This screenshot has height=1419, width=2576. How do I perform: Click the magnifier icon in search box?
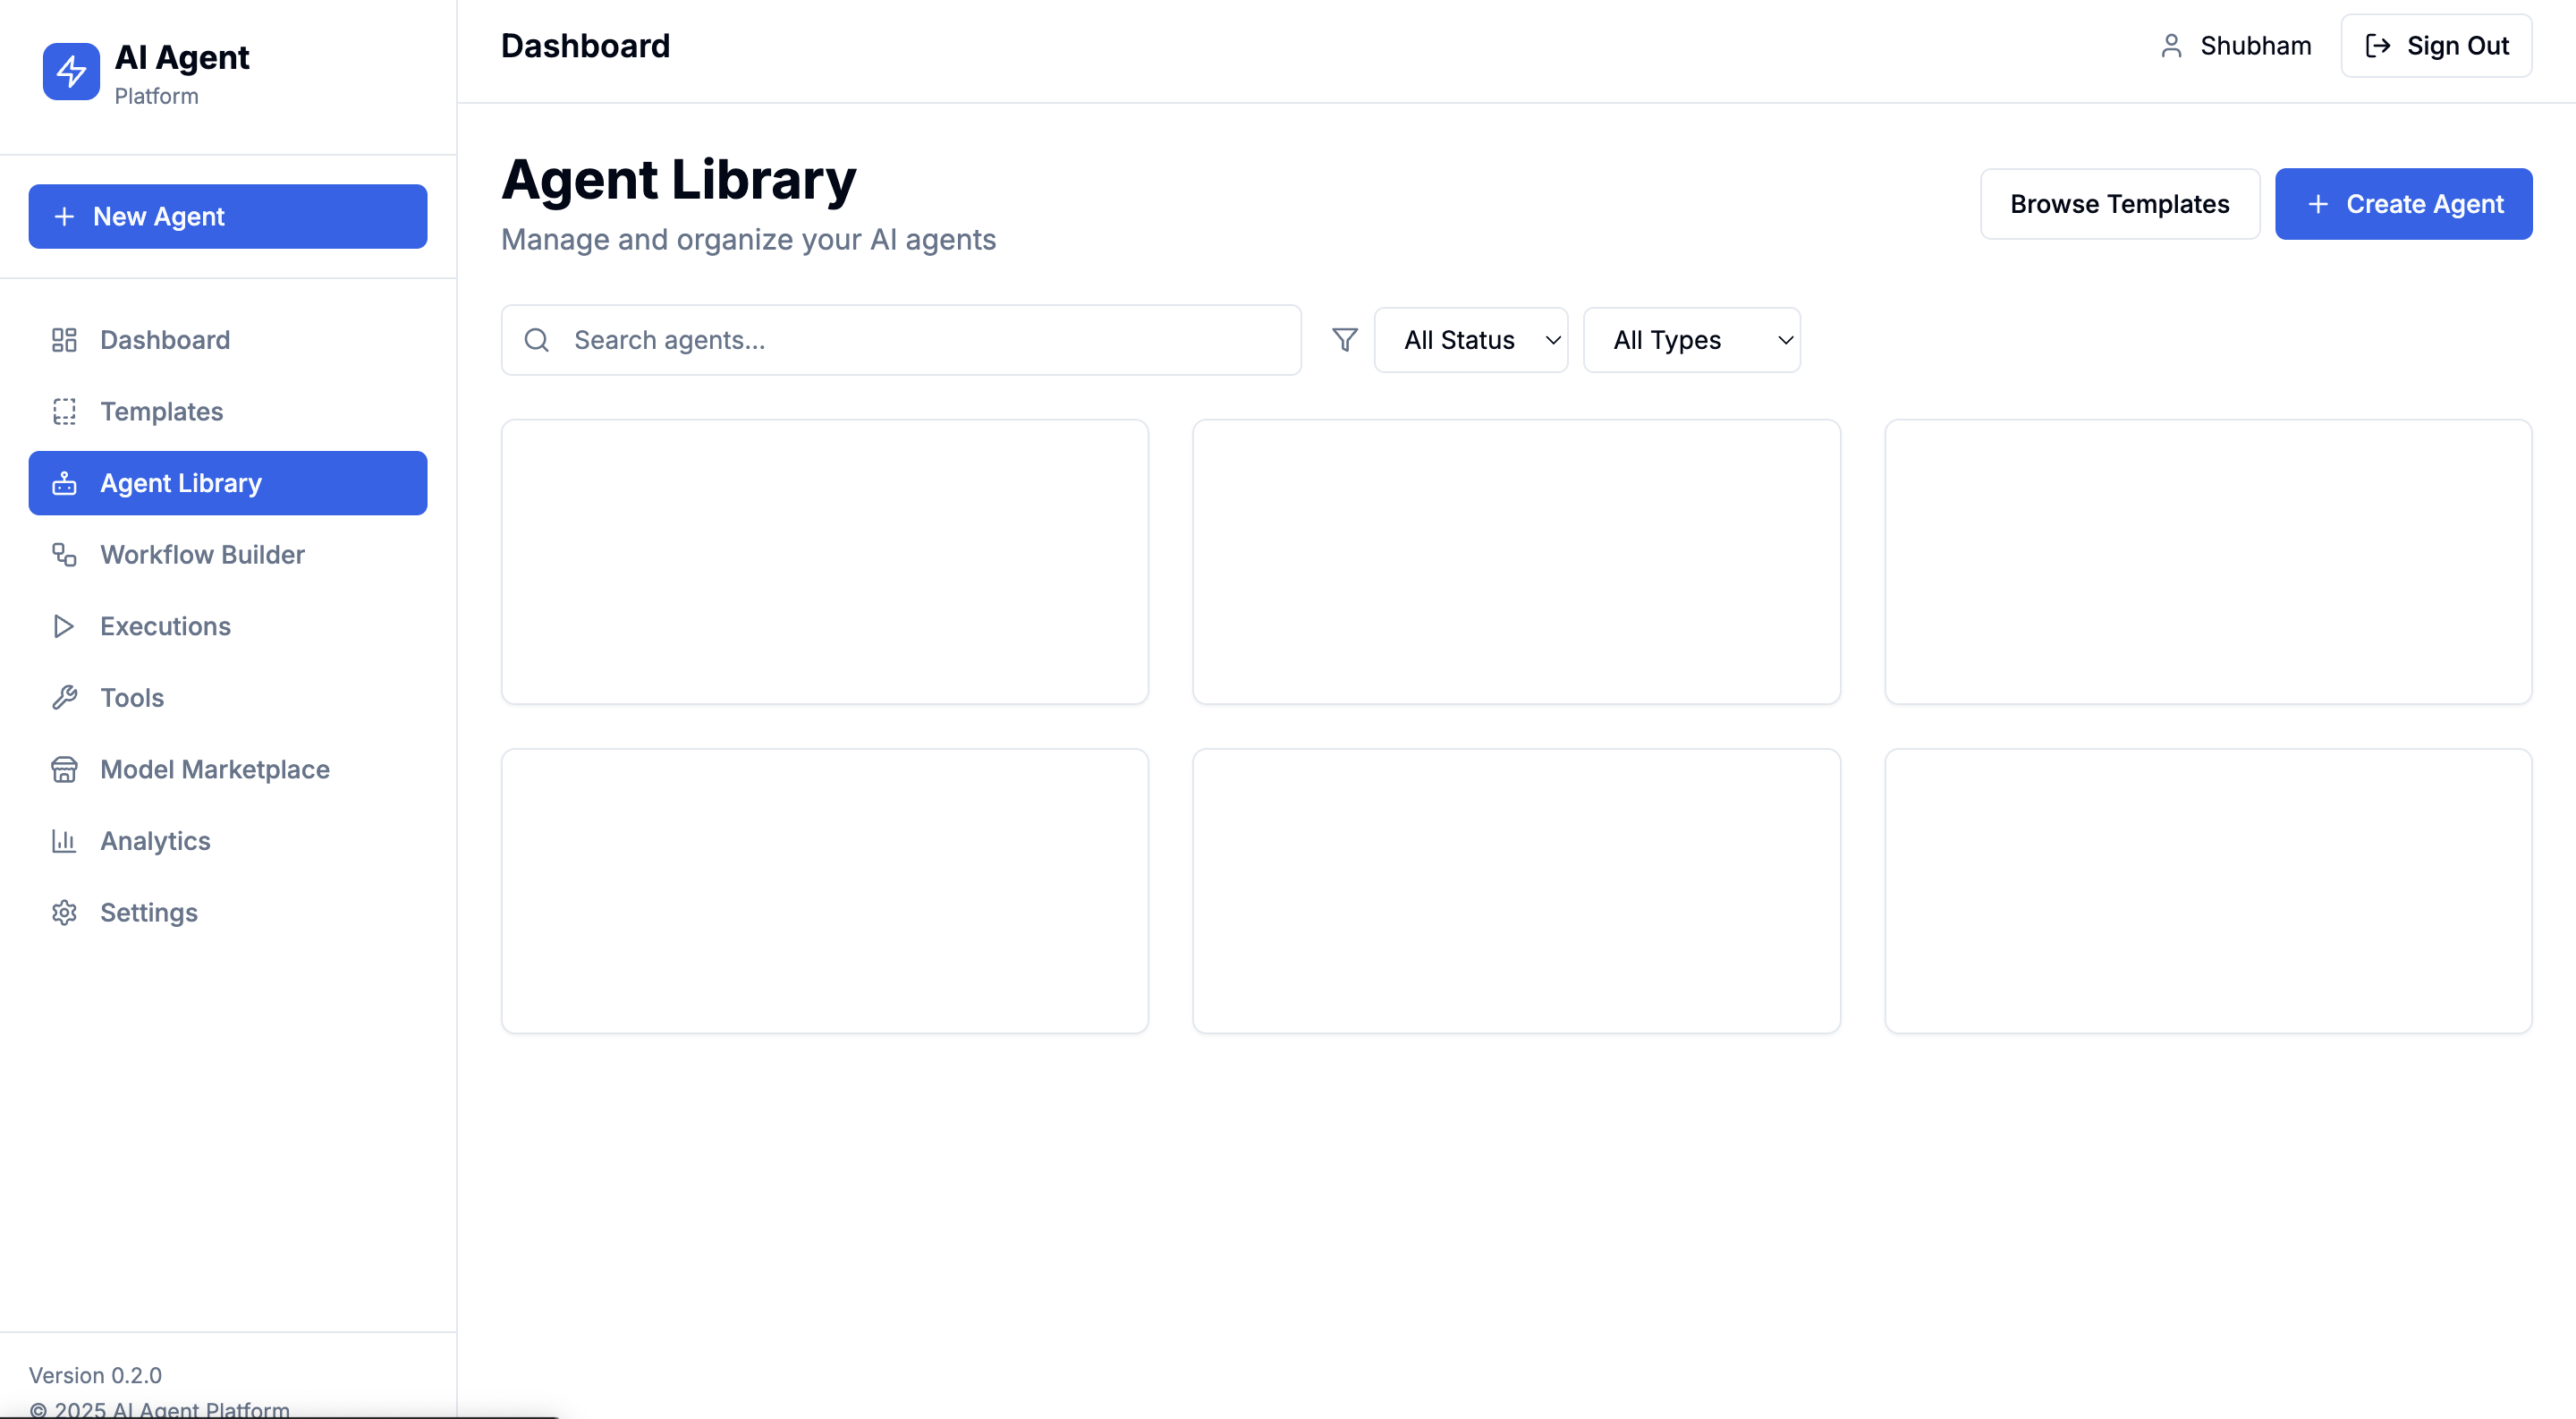[537, 340]
